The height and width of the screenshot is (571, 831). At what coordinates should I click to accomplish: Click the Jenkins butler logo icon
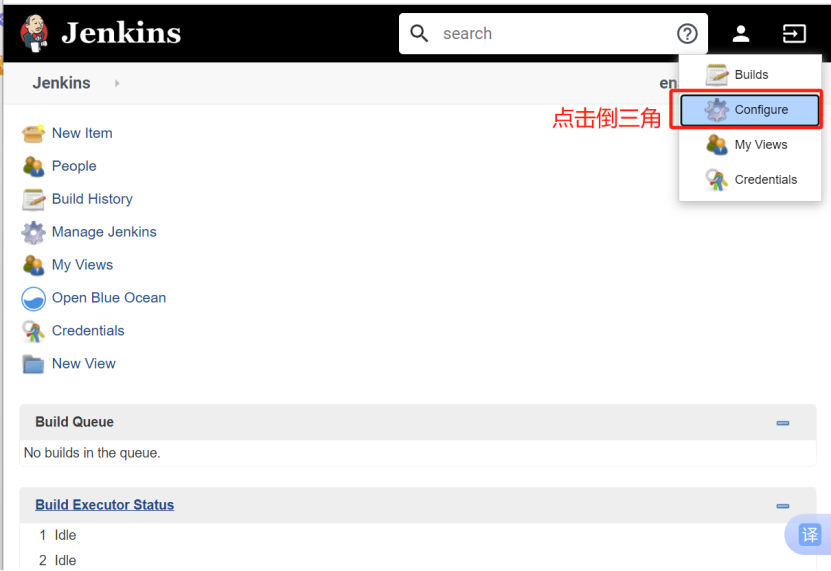34,33
